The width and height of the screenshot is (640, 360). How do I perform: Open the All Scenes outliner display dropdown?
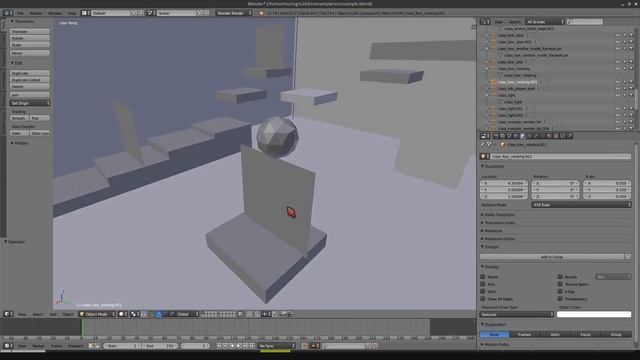545,22
